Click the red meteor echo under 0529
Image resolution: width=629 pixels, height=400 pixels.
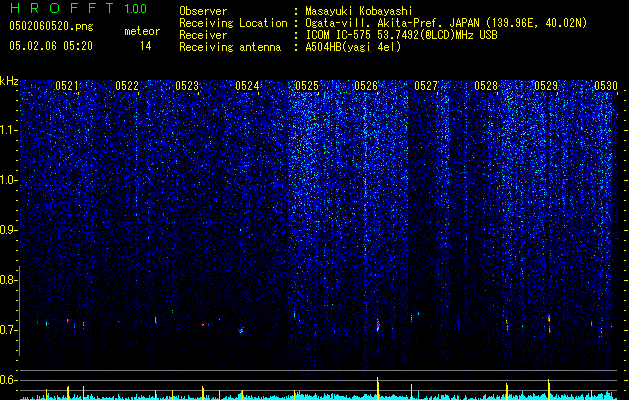tap(549, 318)
